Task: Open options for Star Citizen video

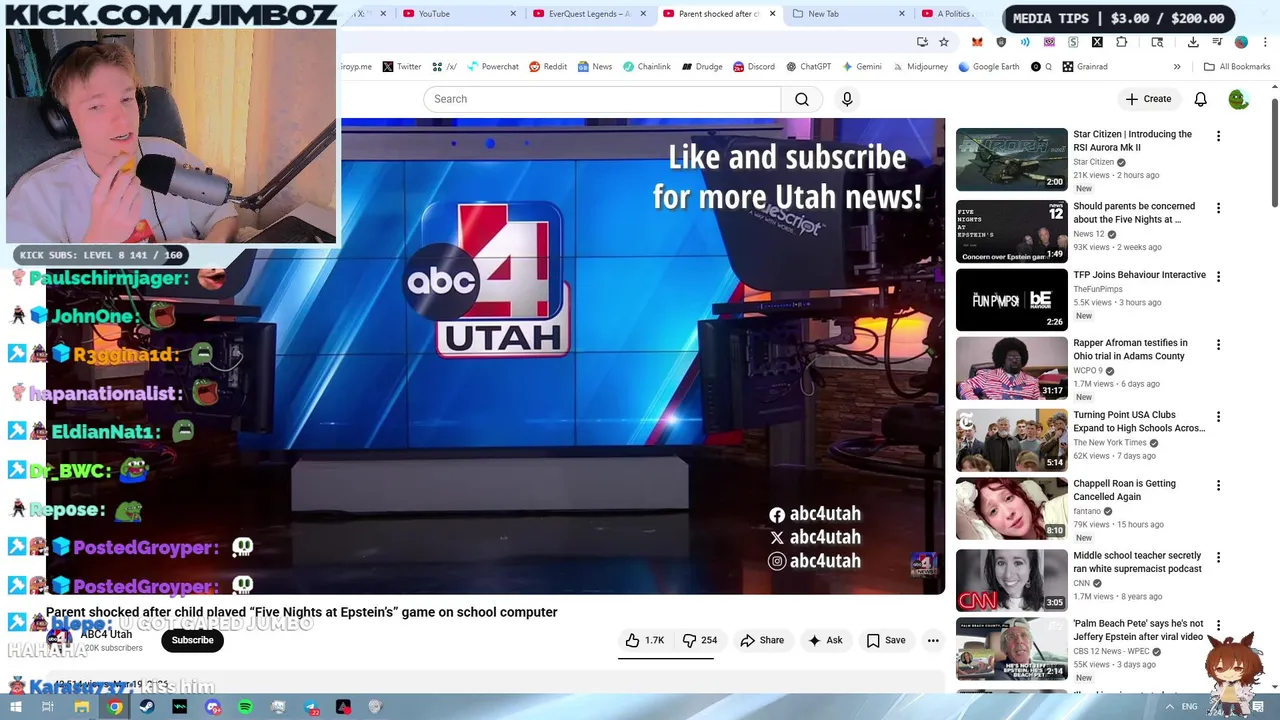Action: [x=1218, y=136]
